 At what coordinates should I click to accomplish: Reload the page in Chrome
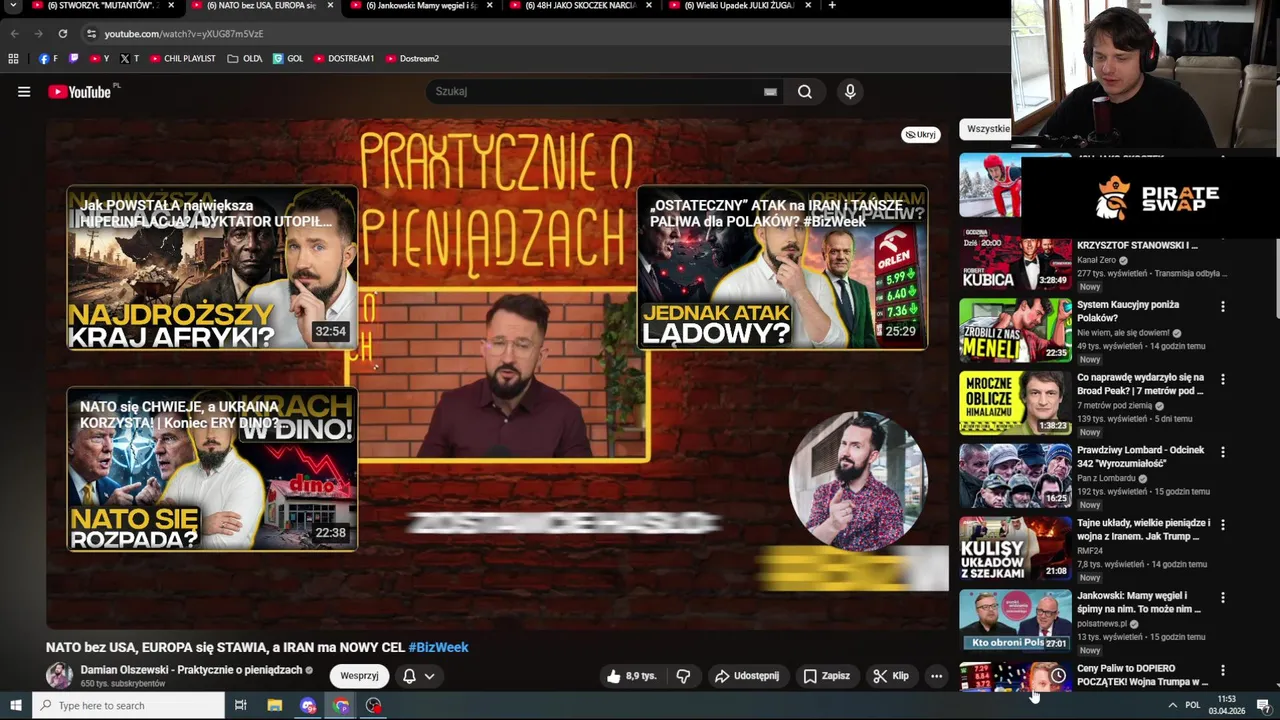click(x=62, y=34)
